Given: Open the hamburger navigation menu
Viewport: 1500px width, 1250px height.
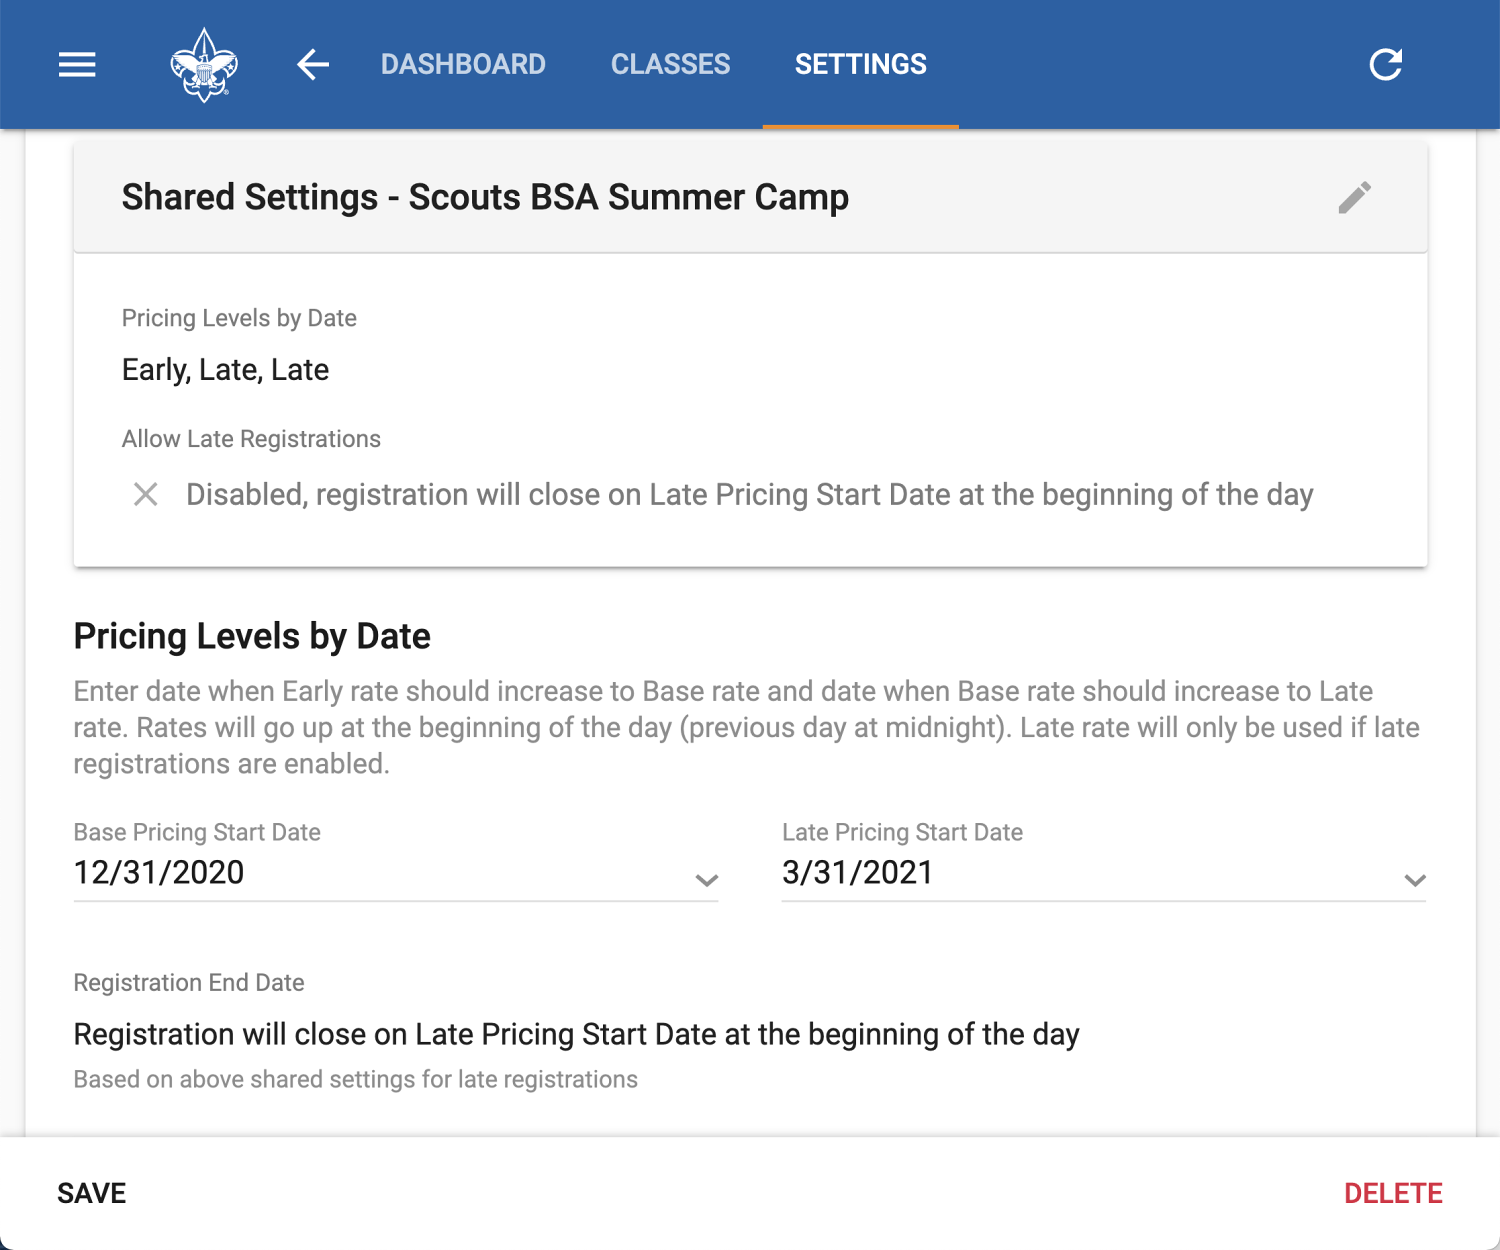Looking at the screenshot, I should (x=77, y=65).
